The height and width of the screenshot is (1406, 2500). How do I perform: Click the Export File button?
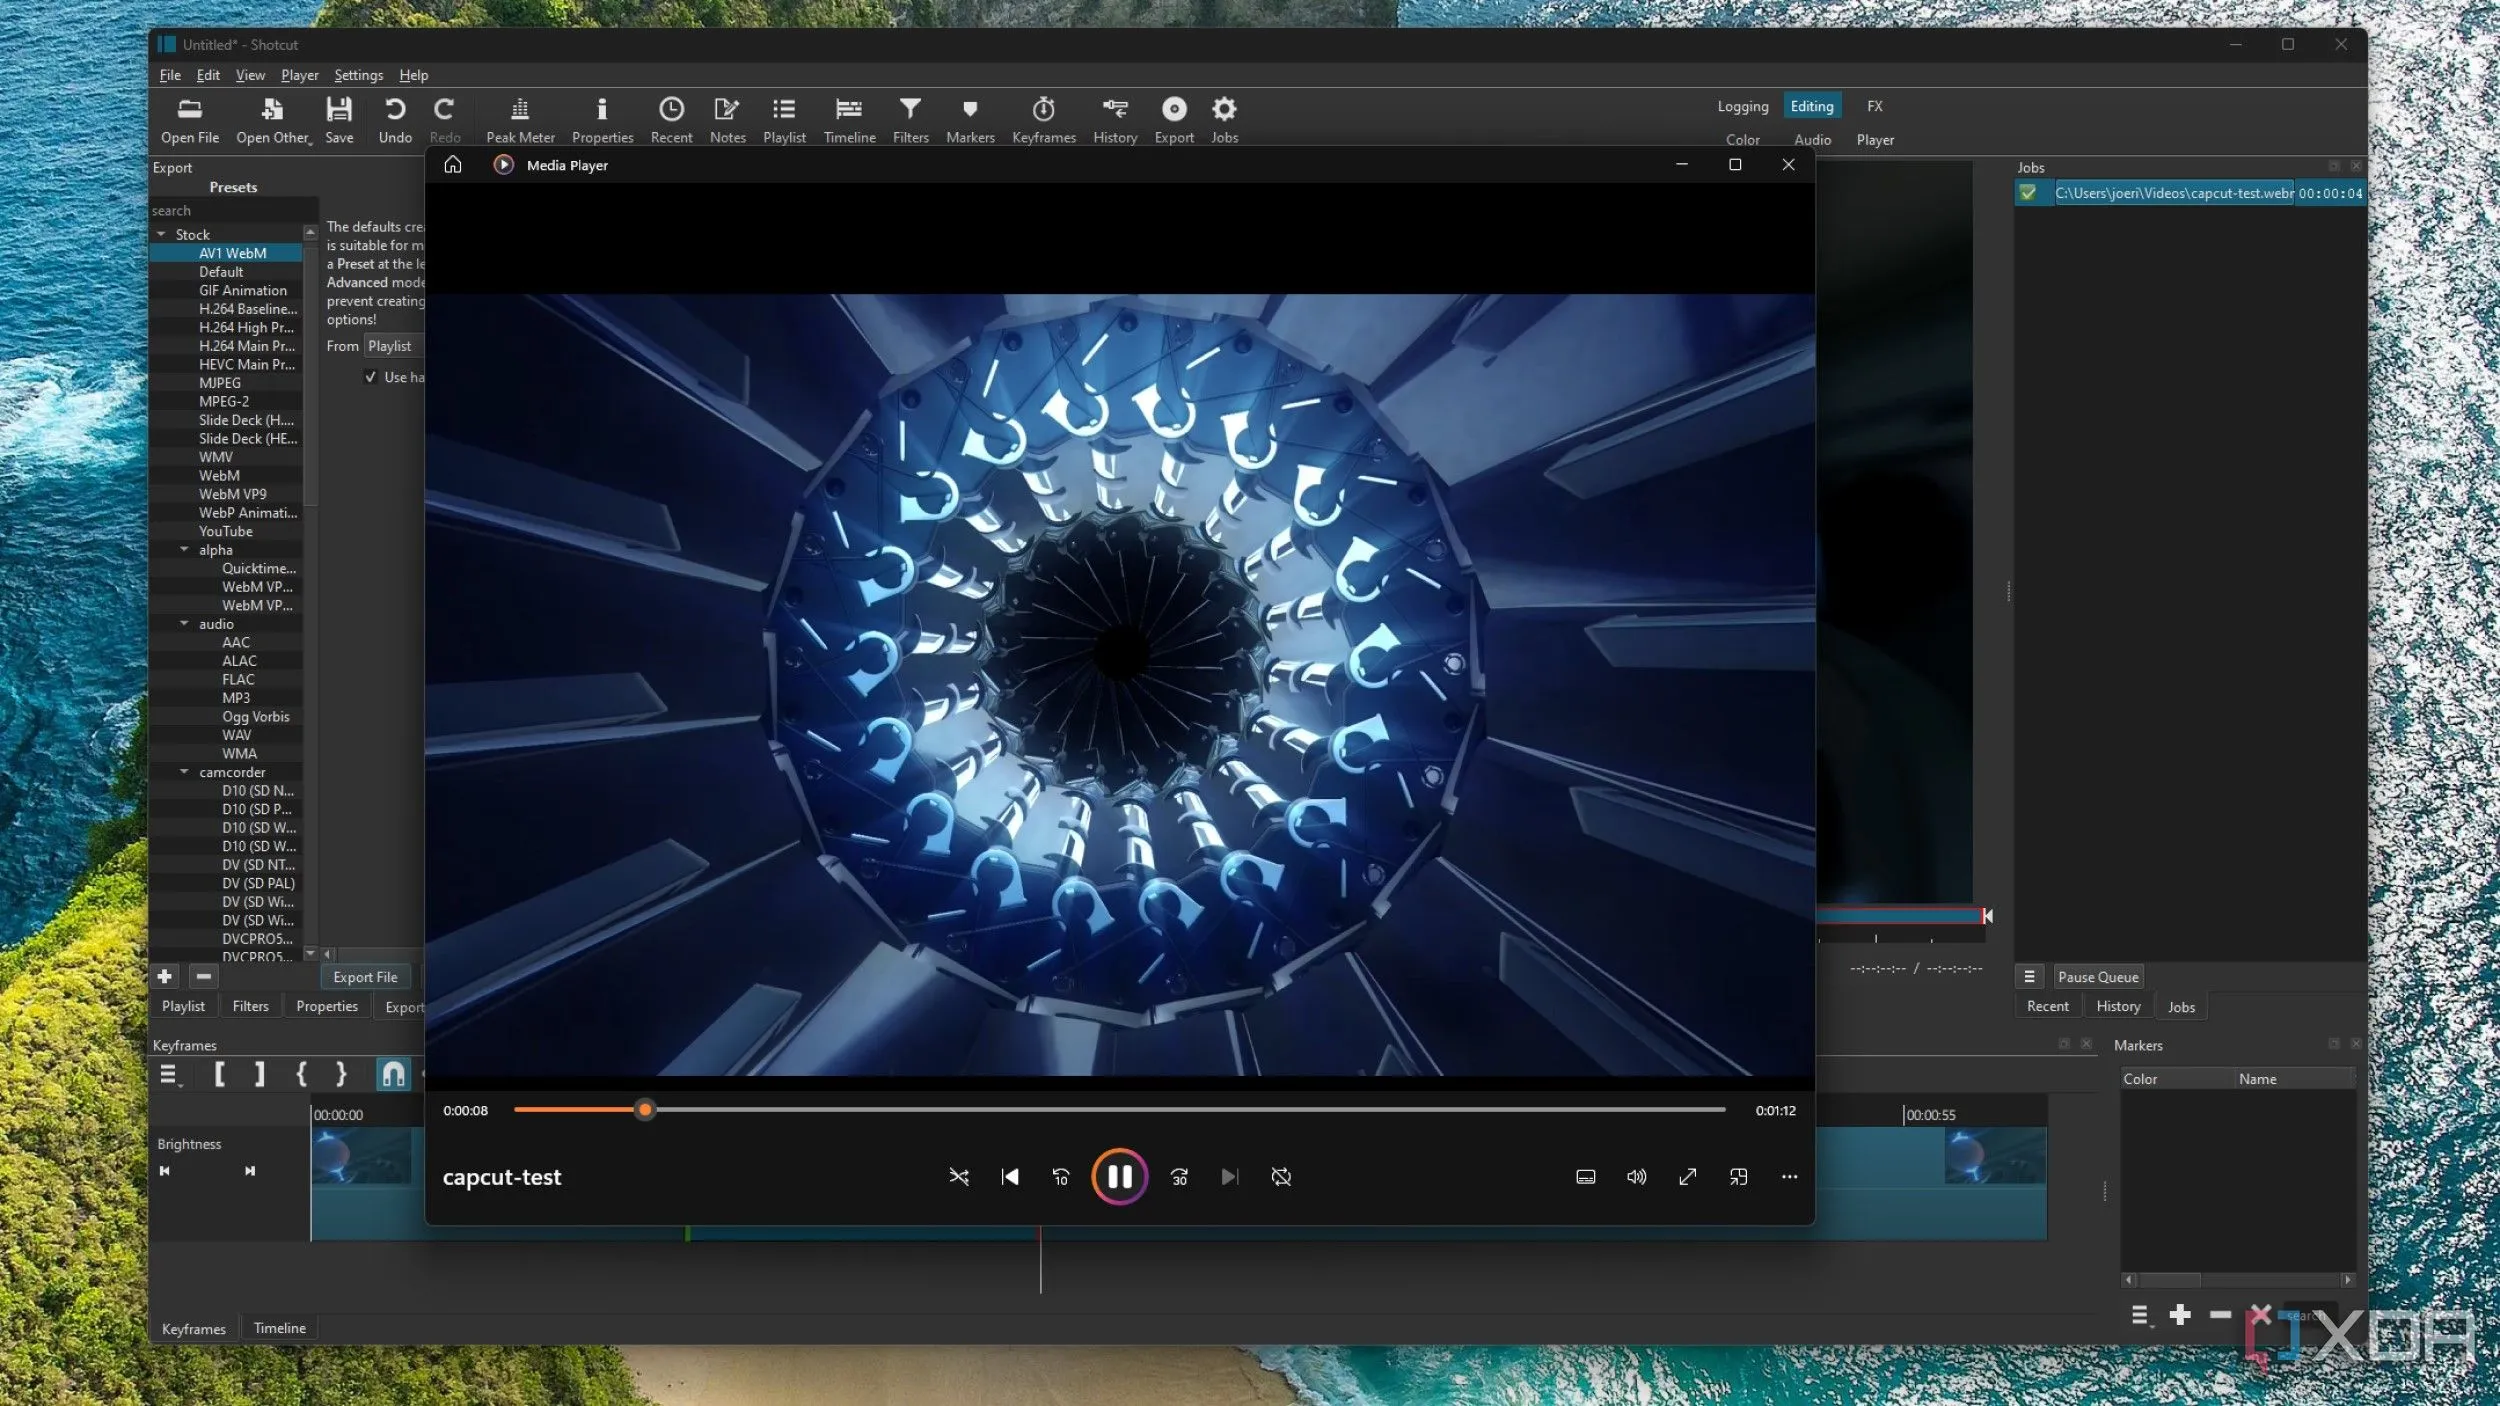(365, 977)
